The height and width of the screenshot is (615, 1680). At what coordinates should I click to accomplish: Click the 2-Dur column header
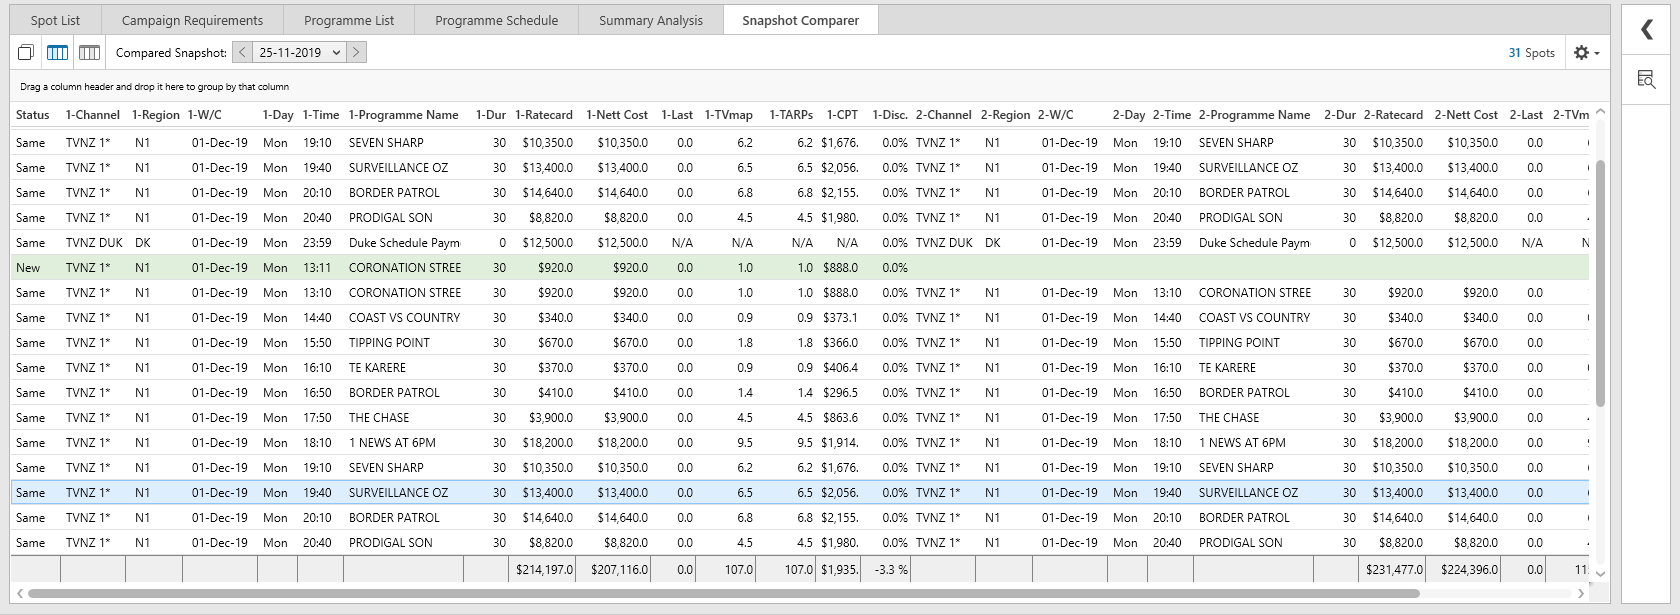click(x=1340, y=115)
